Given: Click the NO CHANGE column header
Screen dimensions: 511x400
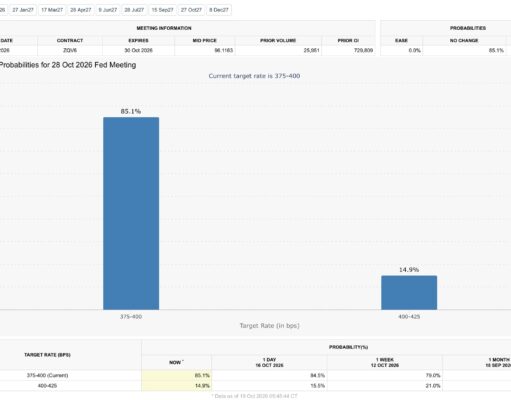Looking at the screenshot, I should pyautogui.click(x=464, y=40).
